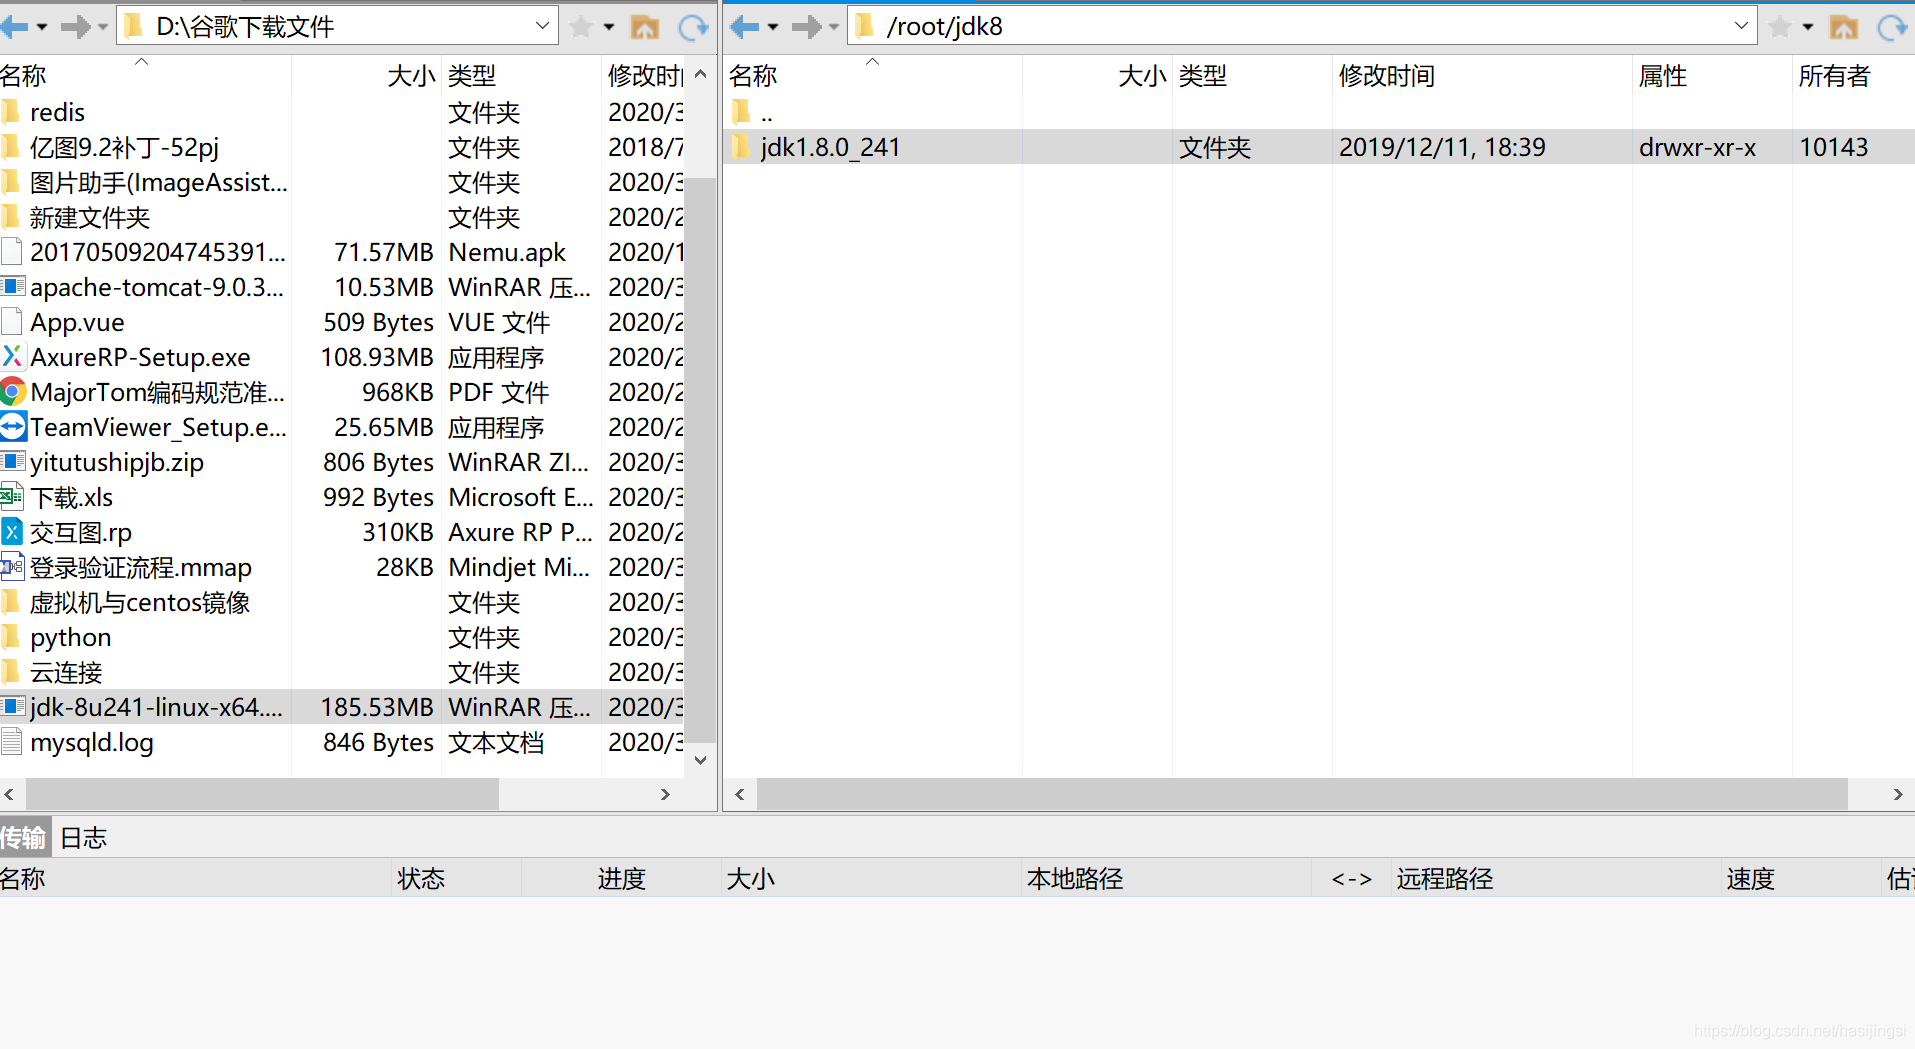This screenshot has width=1915, height=1049.
Task: Open remote forward history dropdown arrow
Action: [x=833, y=27]
